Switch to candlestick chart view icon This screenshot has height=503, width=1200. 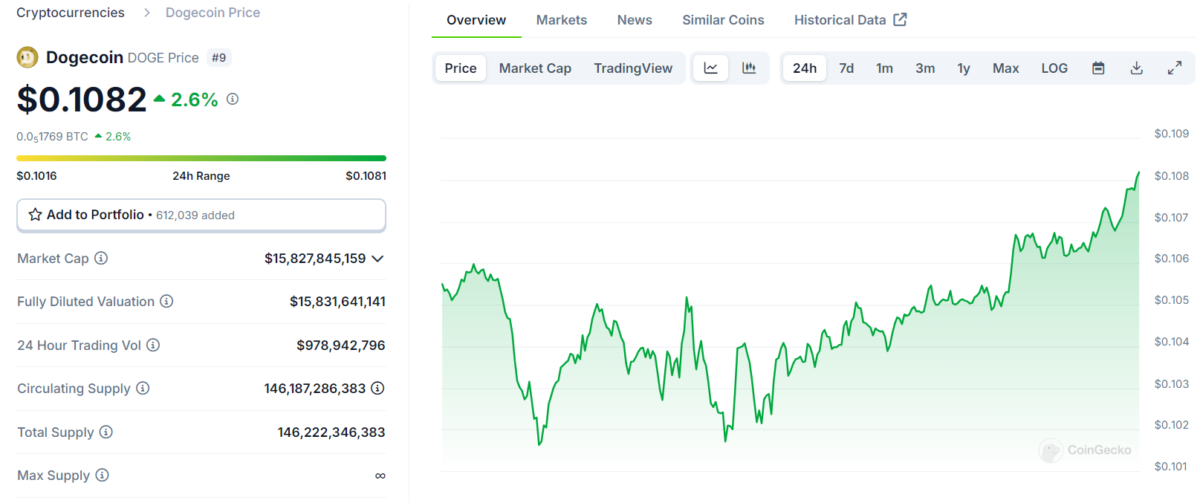pyautogui.click(x=748, y=68)
